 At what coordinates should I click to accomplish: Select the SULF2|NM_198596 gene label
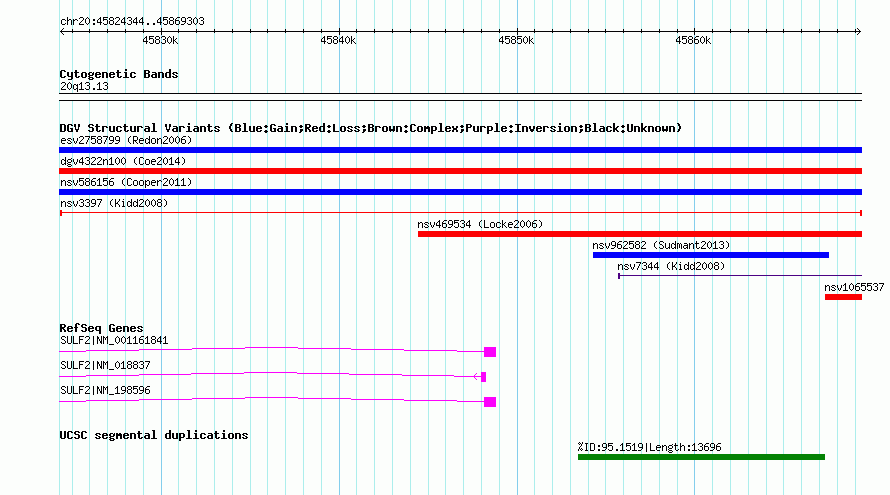[x=105, y=391]
